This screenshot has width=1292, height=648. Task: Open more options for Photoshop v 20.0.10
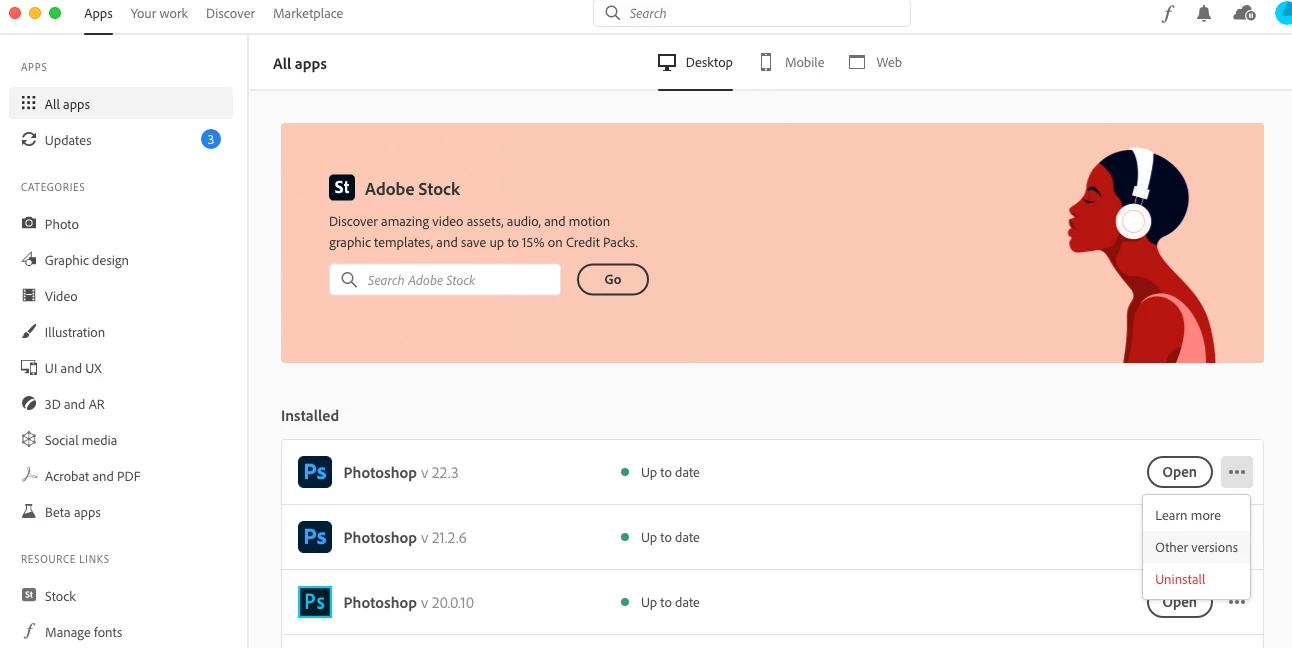[1237, 602]
